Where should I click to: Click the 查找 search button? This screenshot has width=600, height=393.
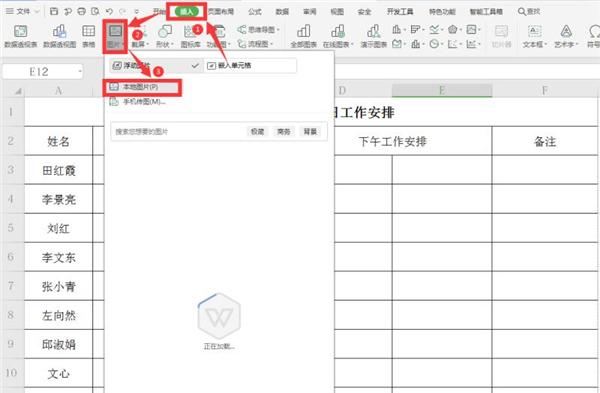click(529, 11)
